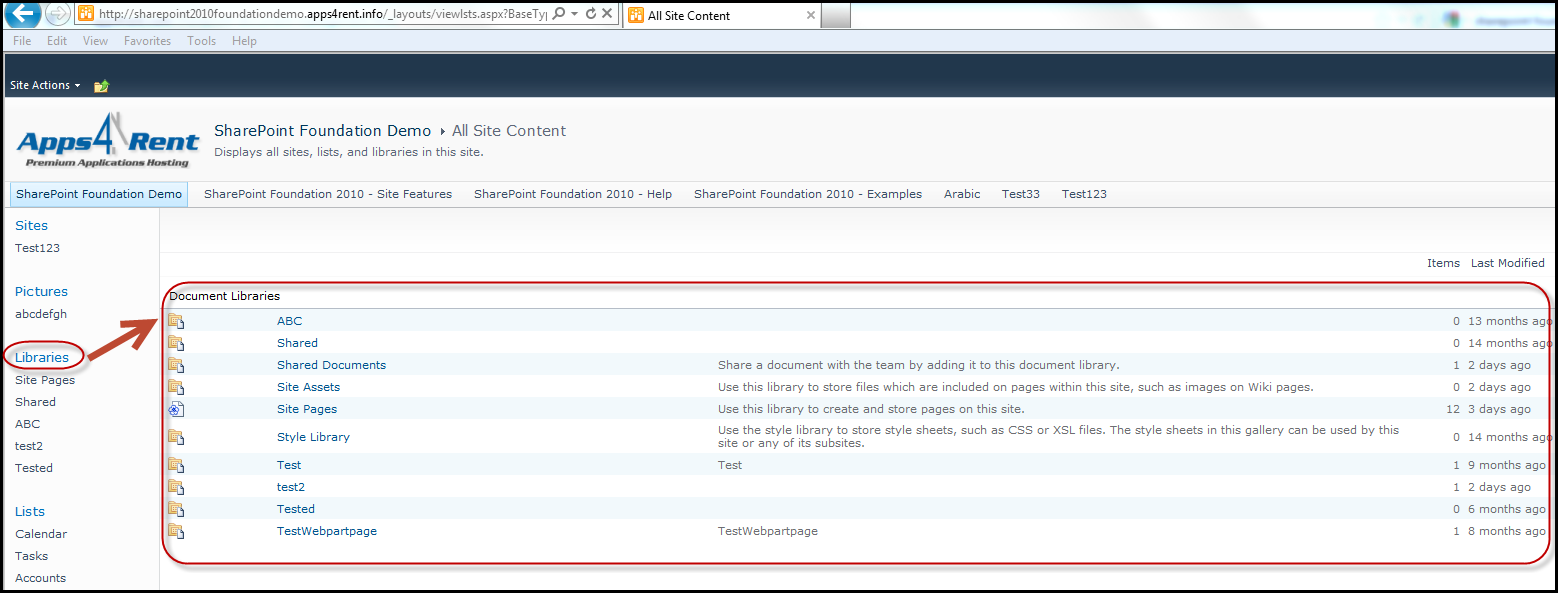The image size is (1558, 593).
Task: Open Tested library in the sidebar
Action: click(x=34, y=468)
